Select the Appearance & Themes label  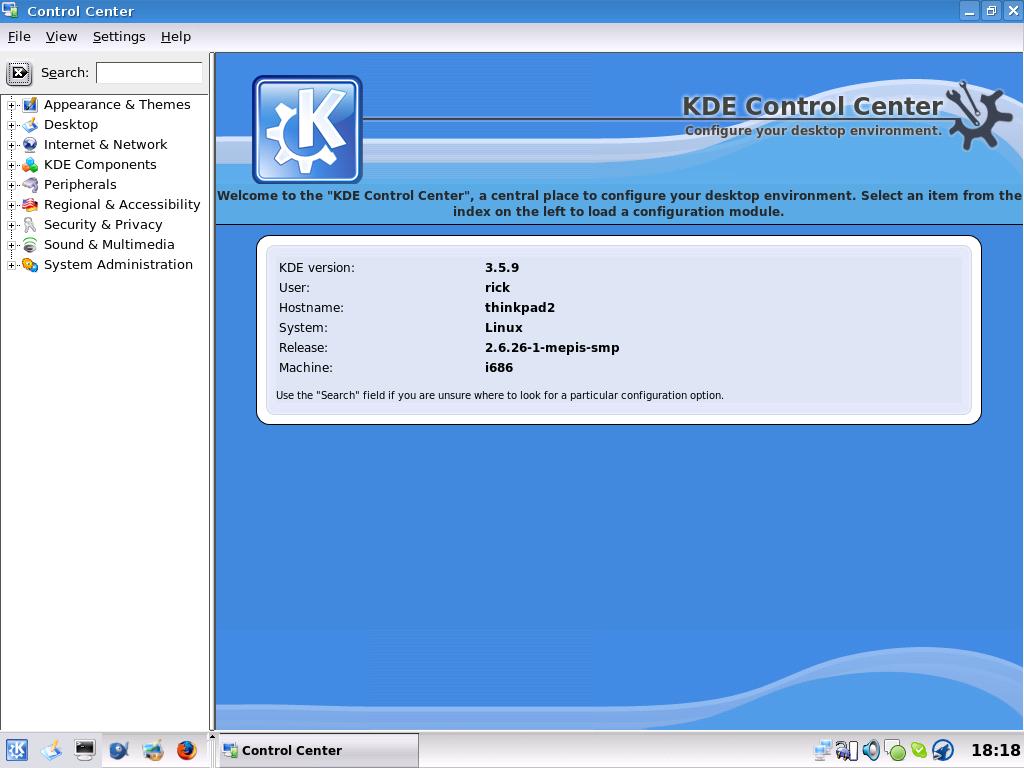point(117,104)
